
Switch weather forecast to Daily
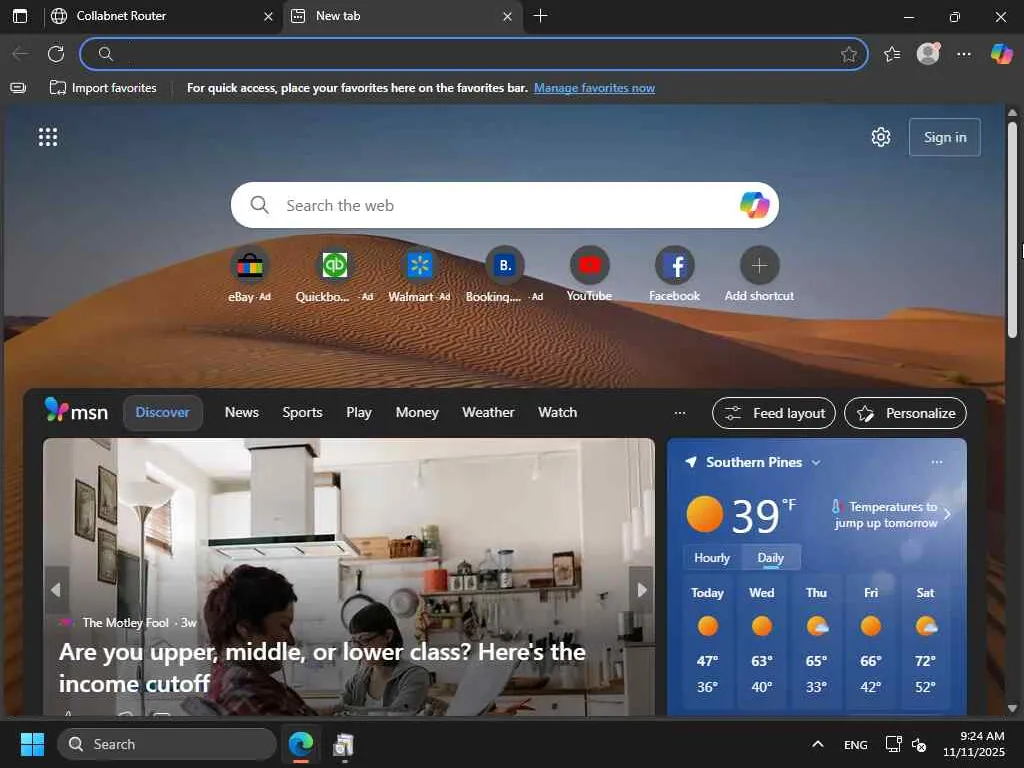[x=771, y=558]
